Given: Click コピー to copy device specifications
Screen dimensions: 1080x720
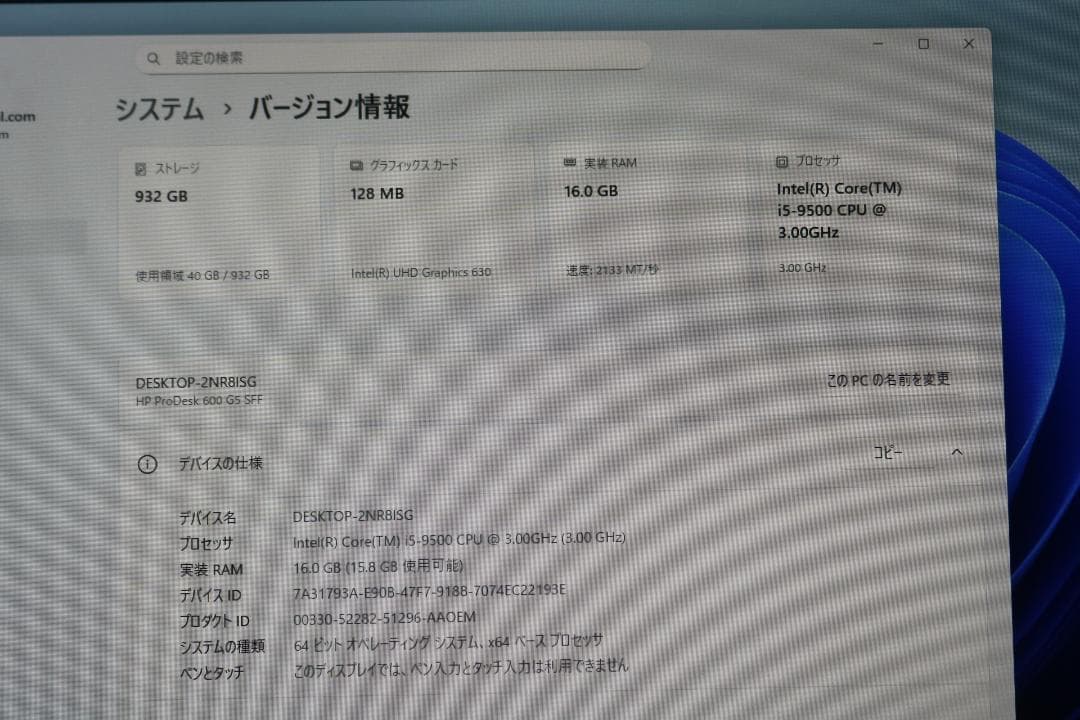Looking at the screenshot, I should (889, 452).
